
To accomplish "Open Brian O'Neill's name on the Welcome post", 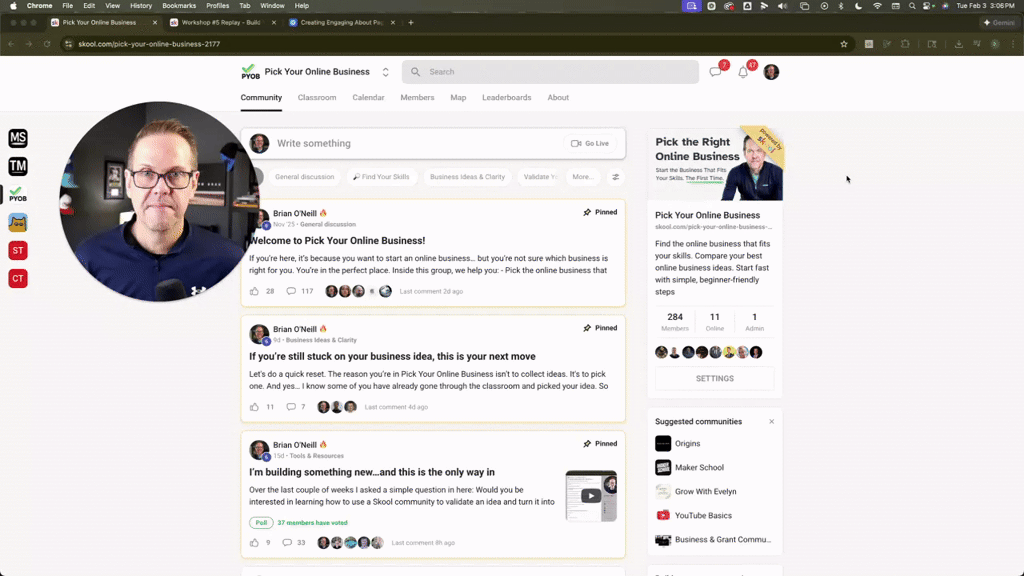I will pos(295,214).
